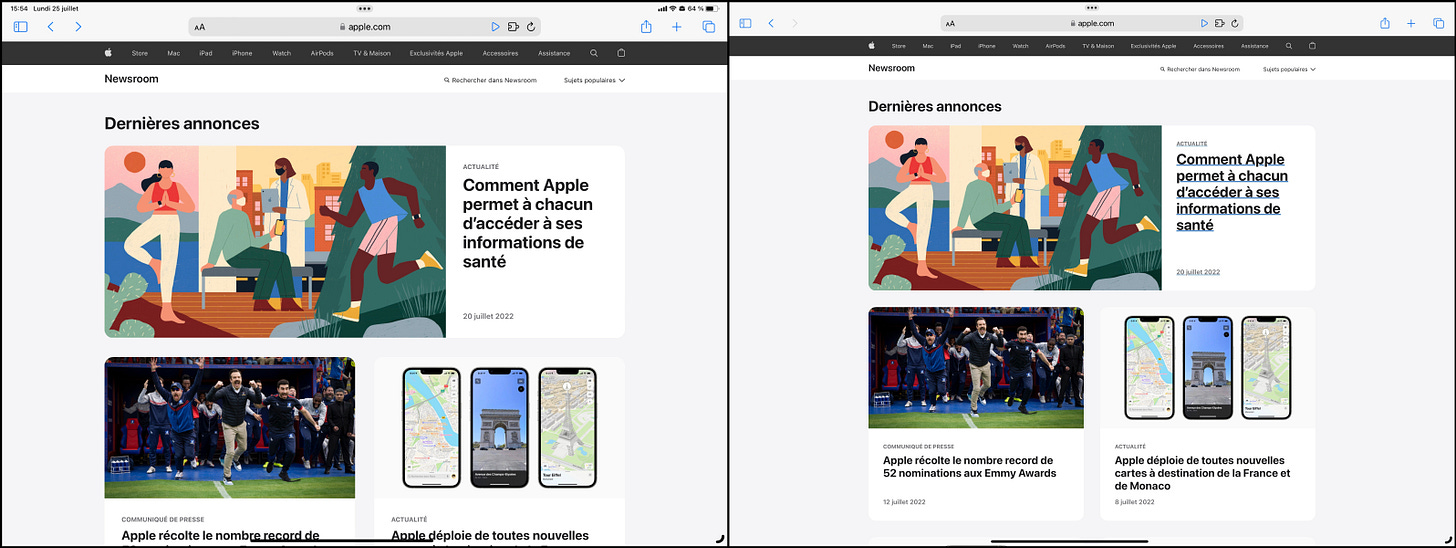Click battery indicator in left status bar
Viewport: 1456px width, 548px height.
point(714,8)
